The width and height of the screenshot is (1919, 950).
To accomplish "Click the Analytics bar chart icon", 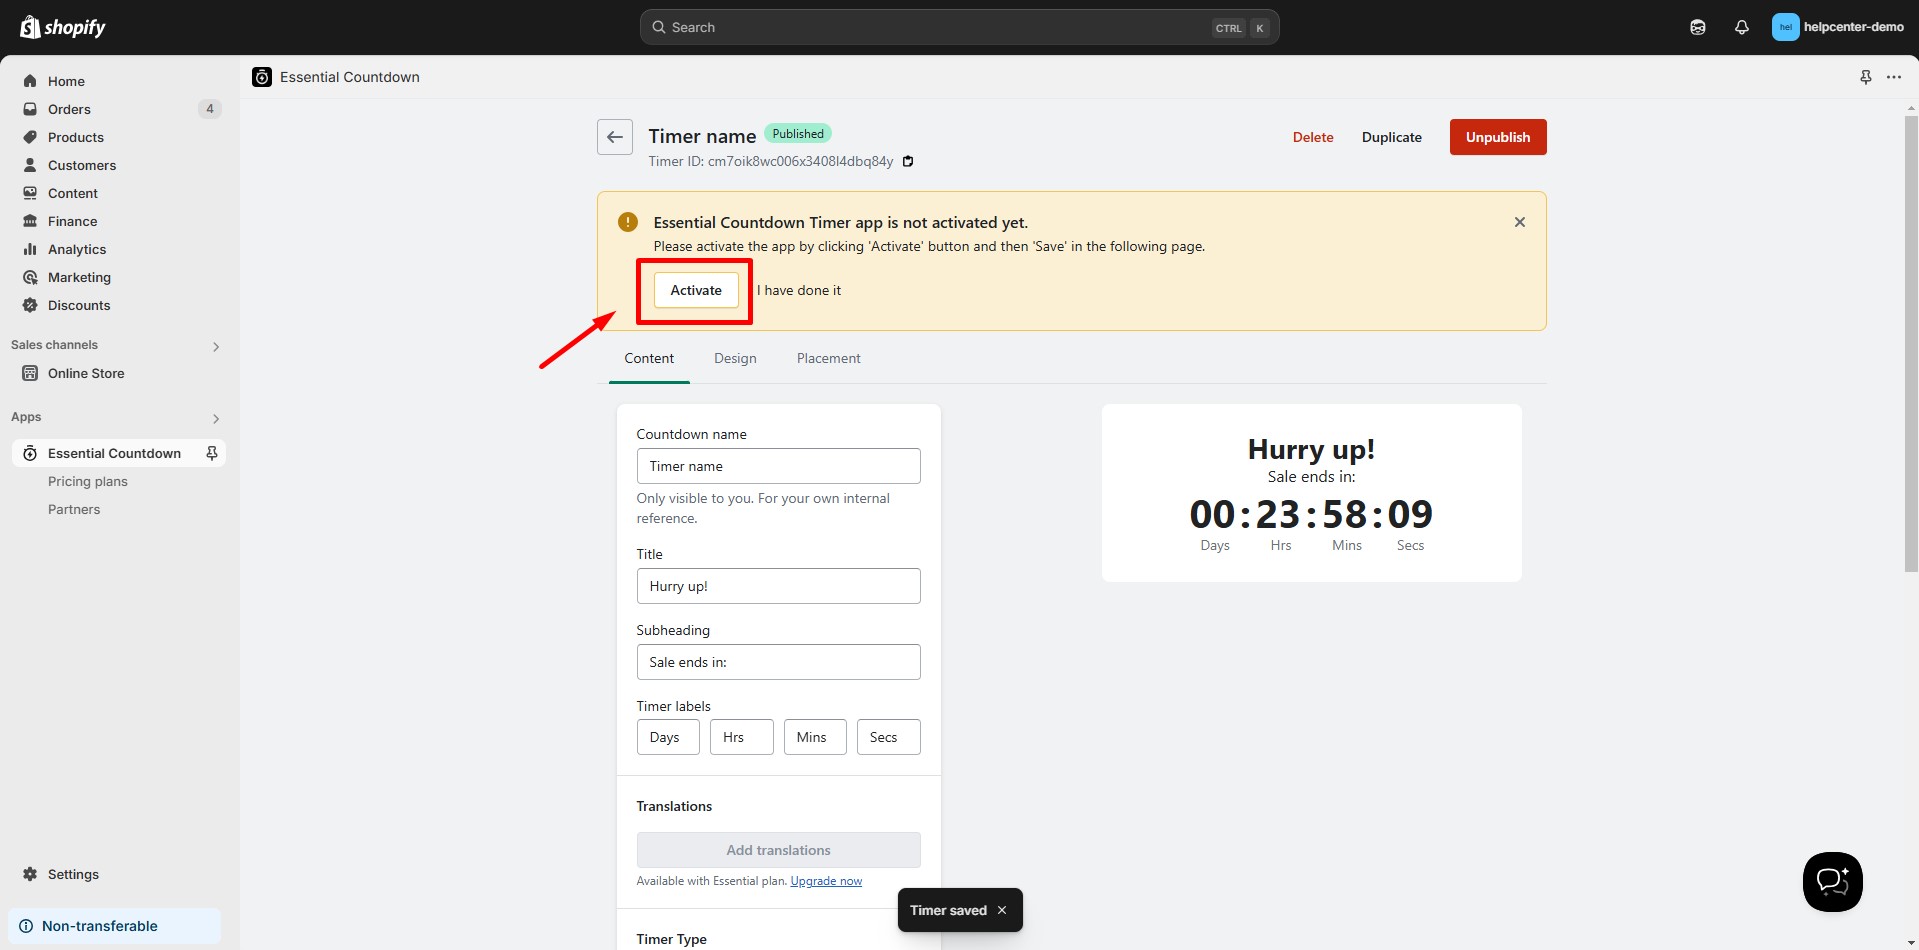I will (30, 249).
